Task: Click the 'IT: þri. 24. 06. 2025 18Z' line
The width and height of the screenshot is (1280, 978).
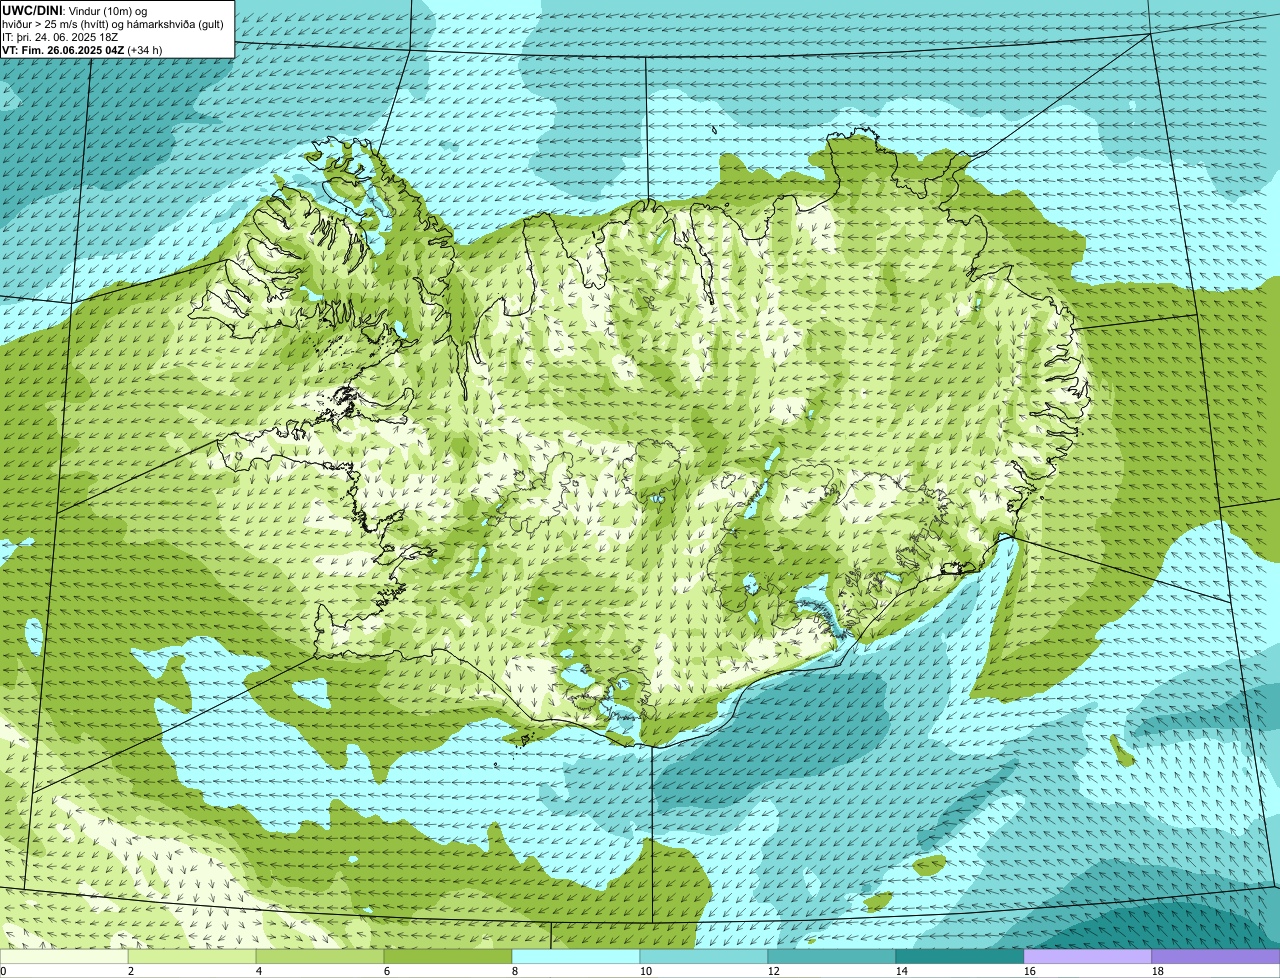Action: coord(60,37)
